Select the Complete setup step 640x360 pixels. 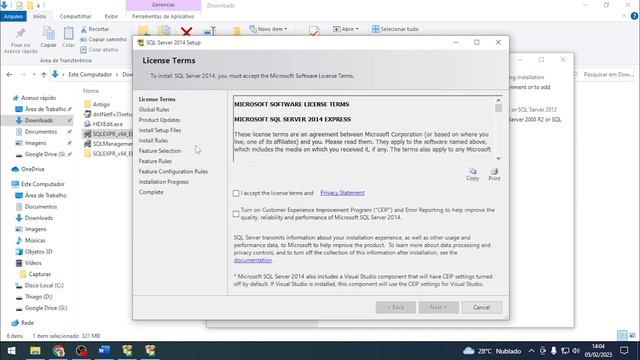(x=151, y=192)
